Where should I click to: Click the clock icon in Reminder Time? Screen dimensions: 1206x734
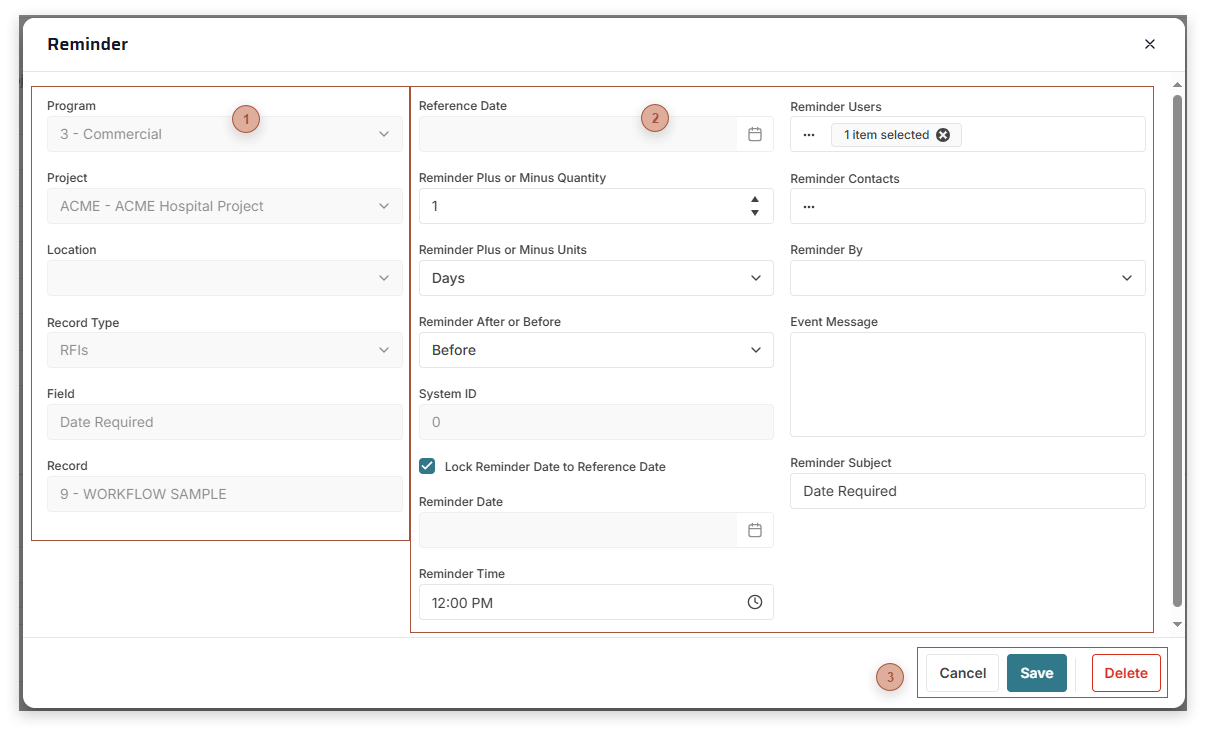click(755, 602)
